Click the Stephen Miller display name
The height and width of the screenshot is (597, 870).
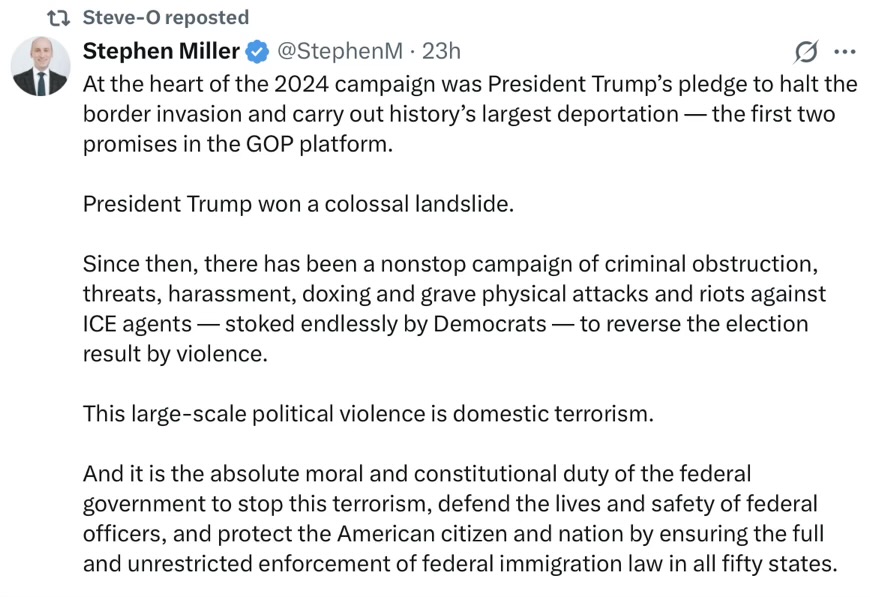tap(161, 51)
